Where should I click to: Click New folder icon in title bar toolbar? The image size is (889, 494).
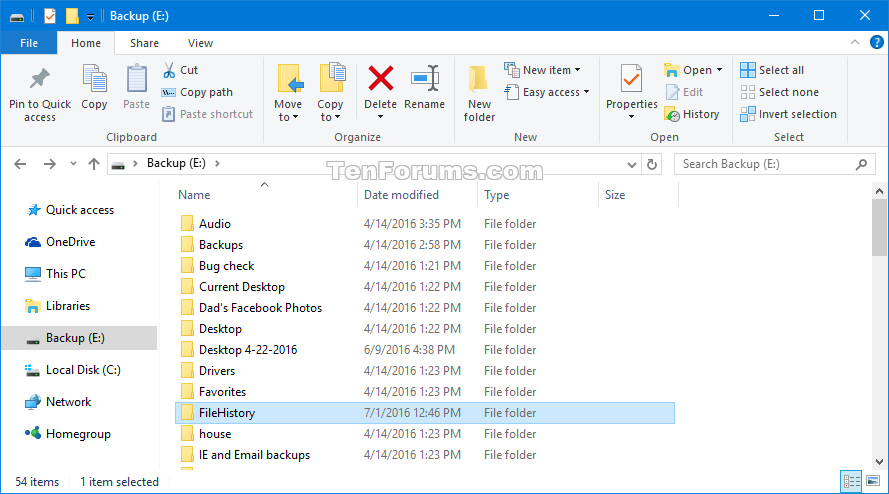click(72, 16)
